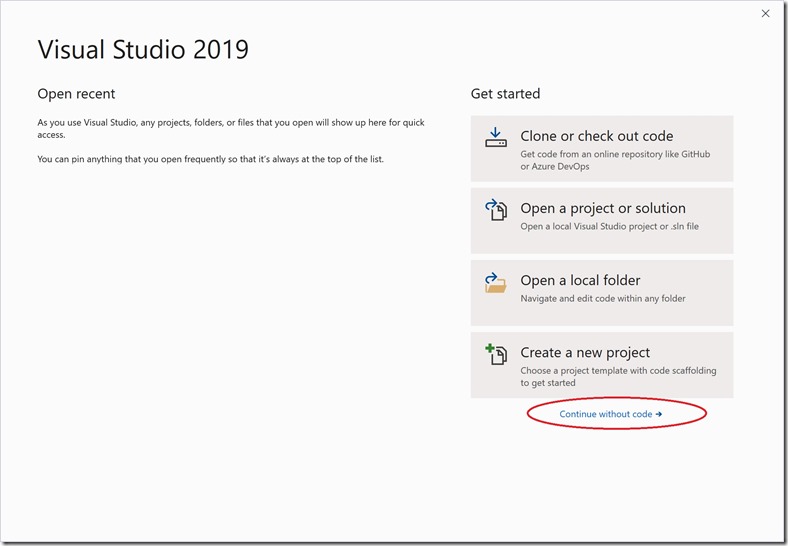
Task: Click the Open recent heading
Action: pyautogui.click(x=76, y=94)
